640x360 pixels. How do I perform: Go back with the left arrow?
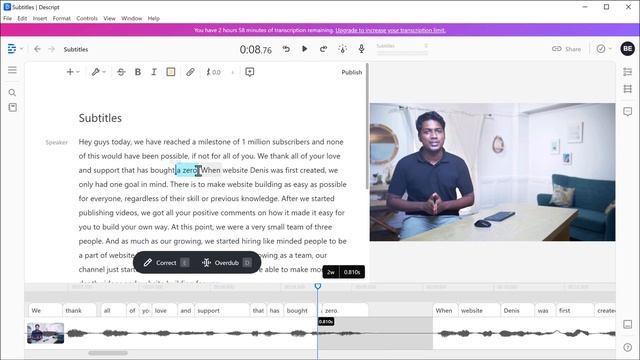(37, 49)
